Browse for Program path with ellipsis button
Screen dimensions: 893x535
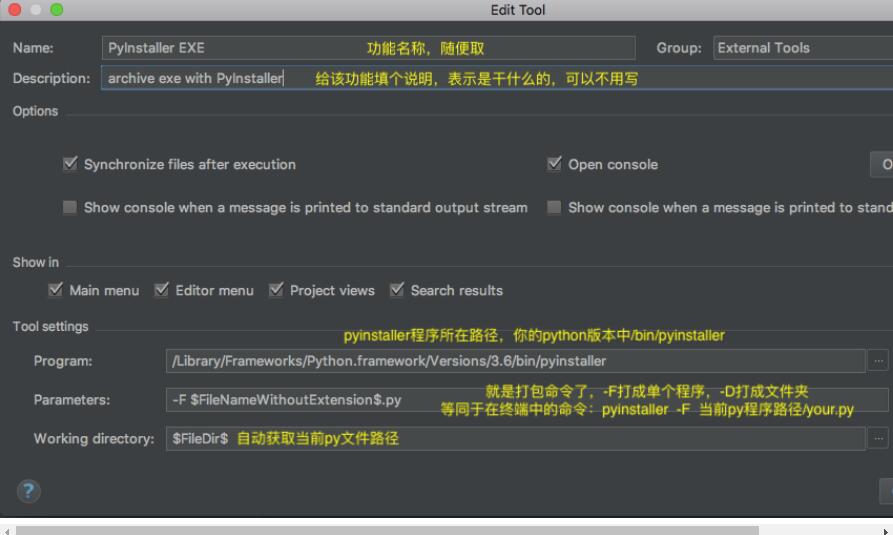pos(878,361)
